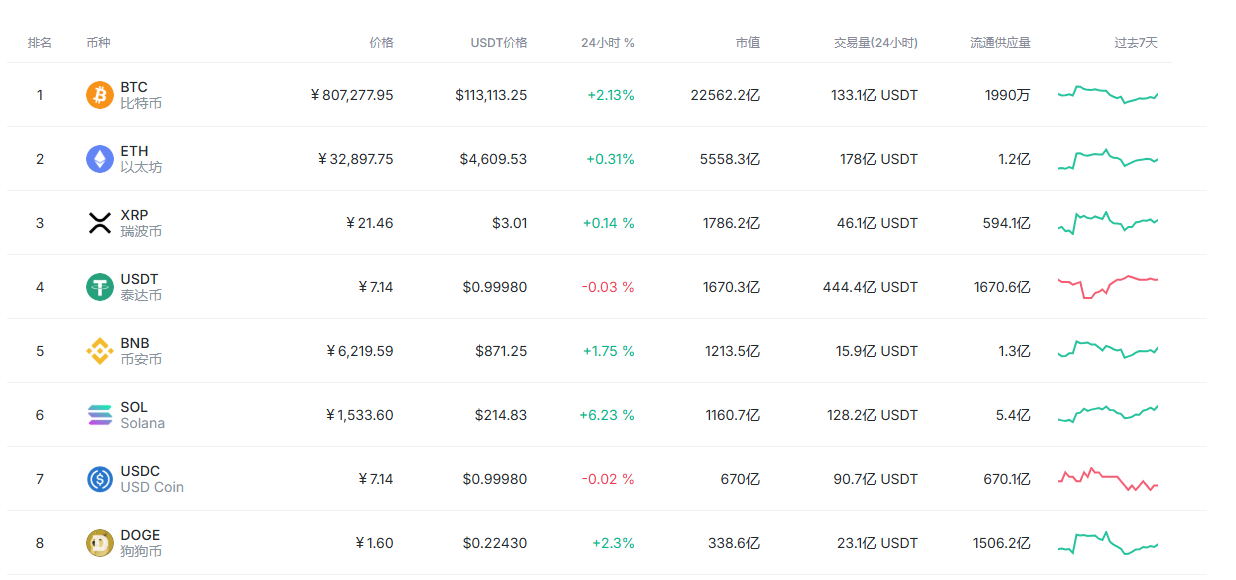Image resolution: width=1236 pixels, height=580 pixels.
Task: Sort by the 流通供应量 column header
Action: click(x=1000, y=43)
